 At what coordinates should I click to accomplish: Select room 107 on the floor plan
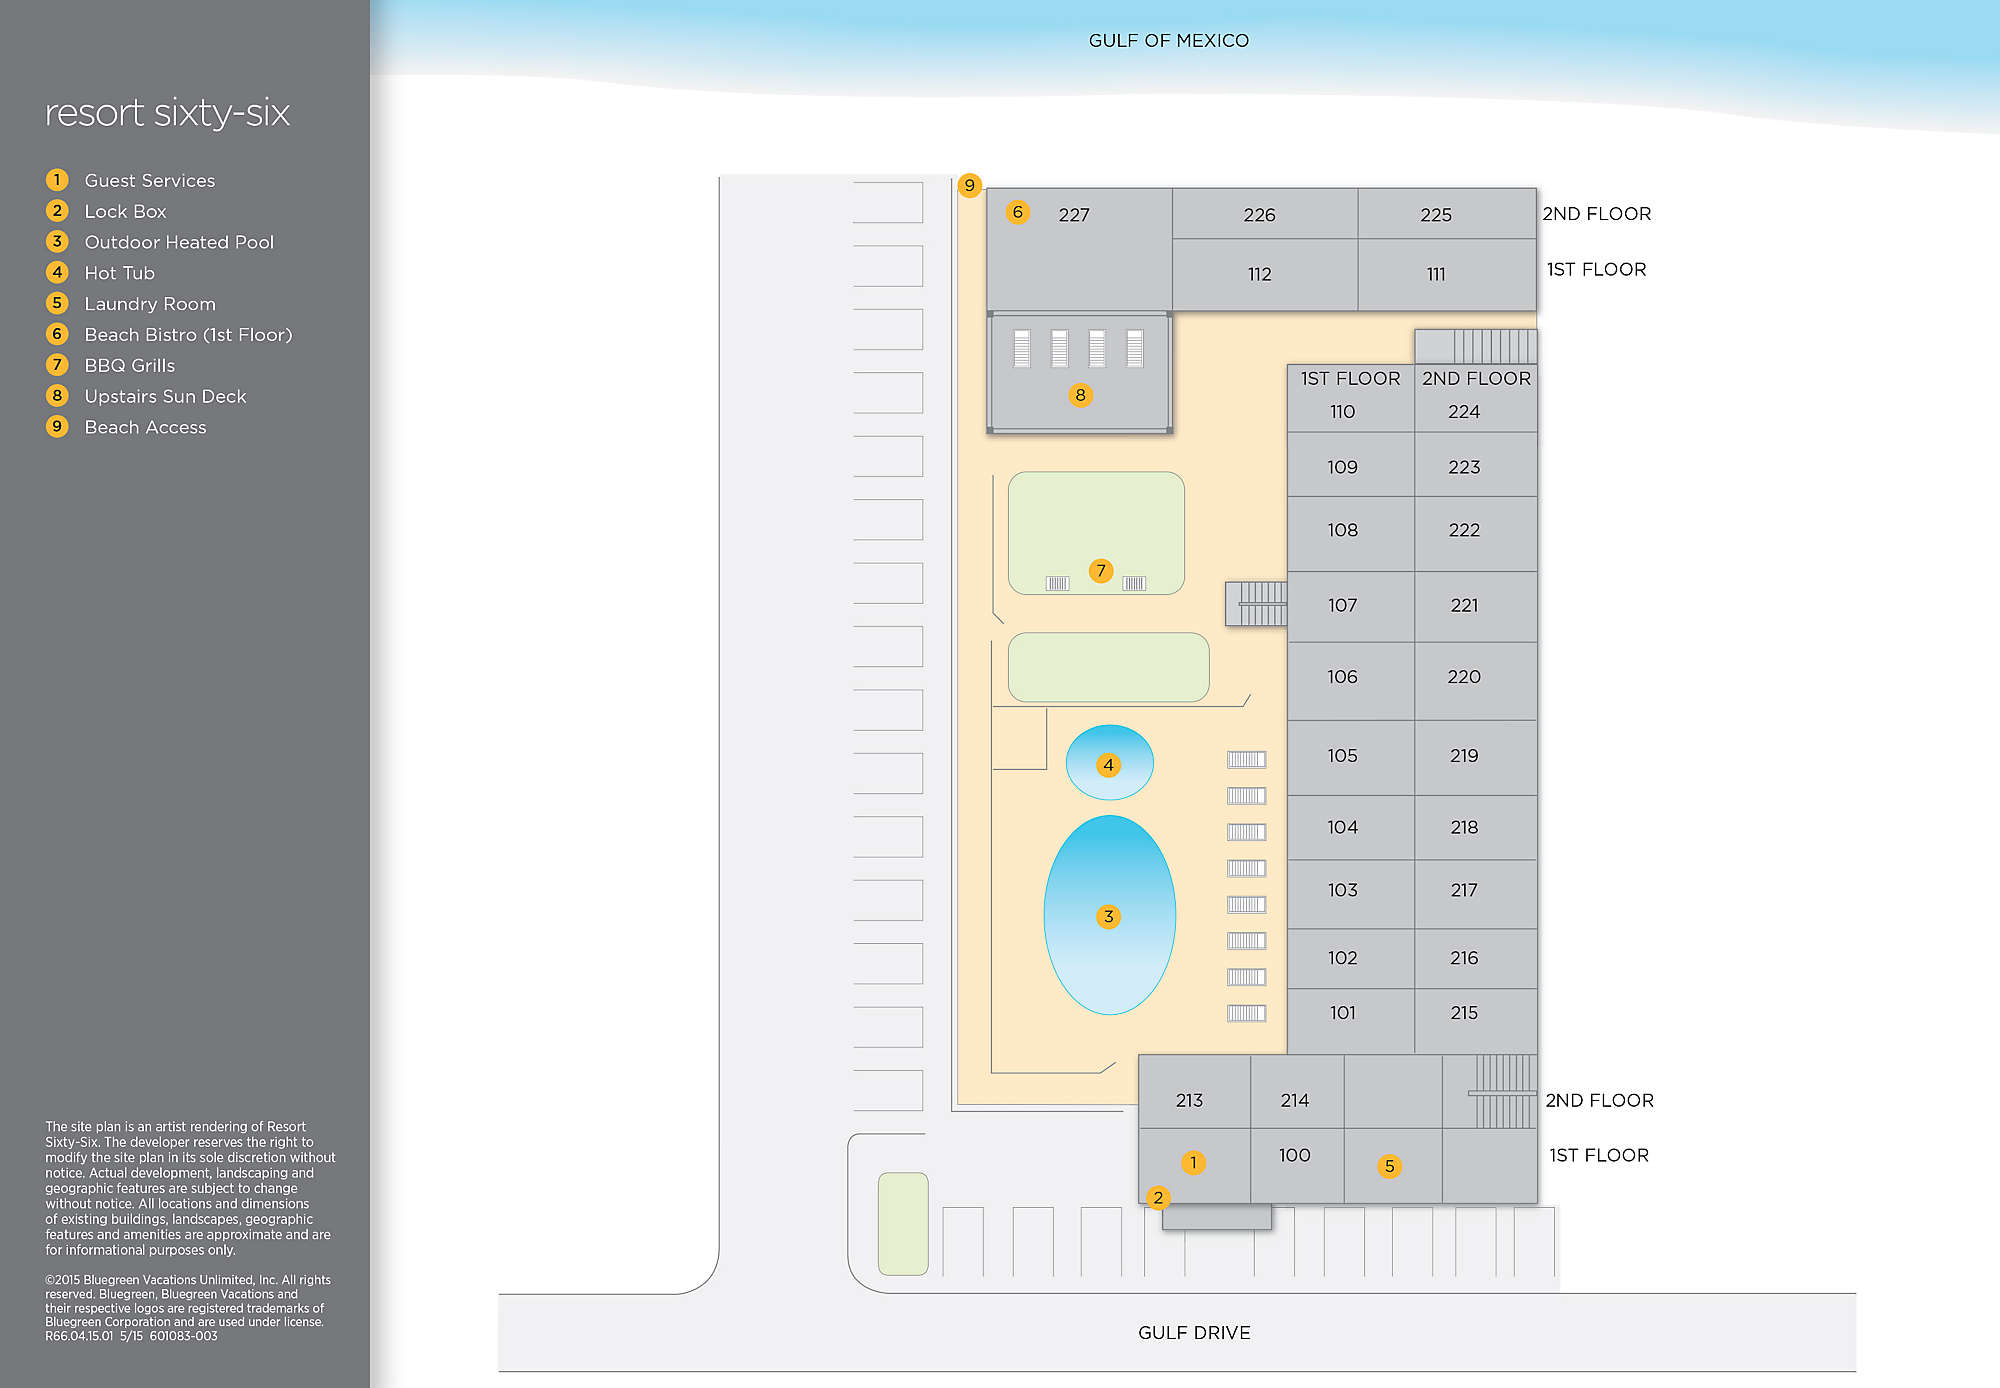coord(1342,605)
